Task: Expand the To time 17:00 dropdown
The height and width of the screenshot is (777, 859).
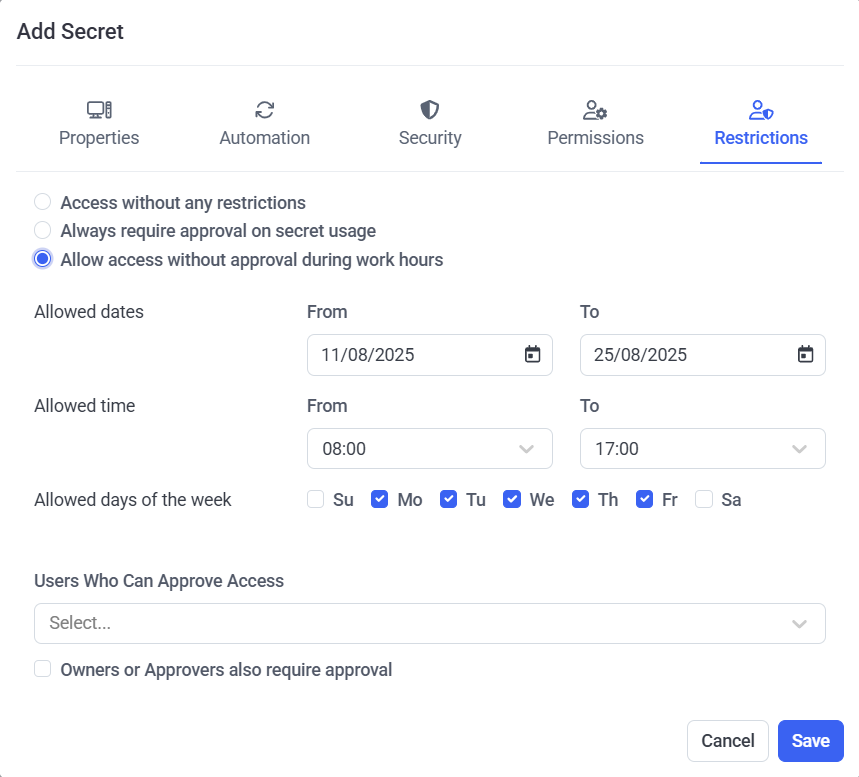Action: coord(702,449)
